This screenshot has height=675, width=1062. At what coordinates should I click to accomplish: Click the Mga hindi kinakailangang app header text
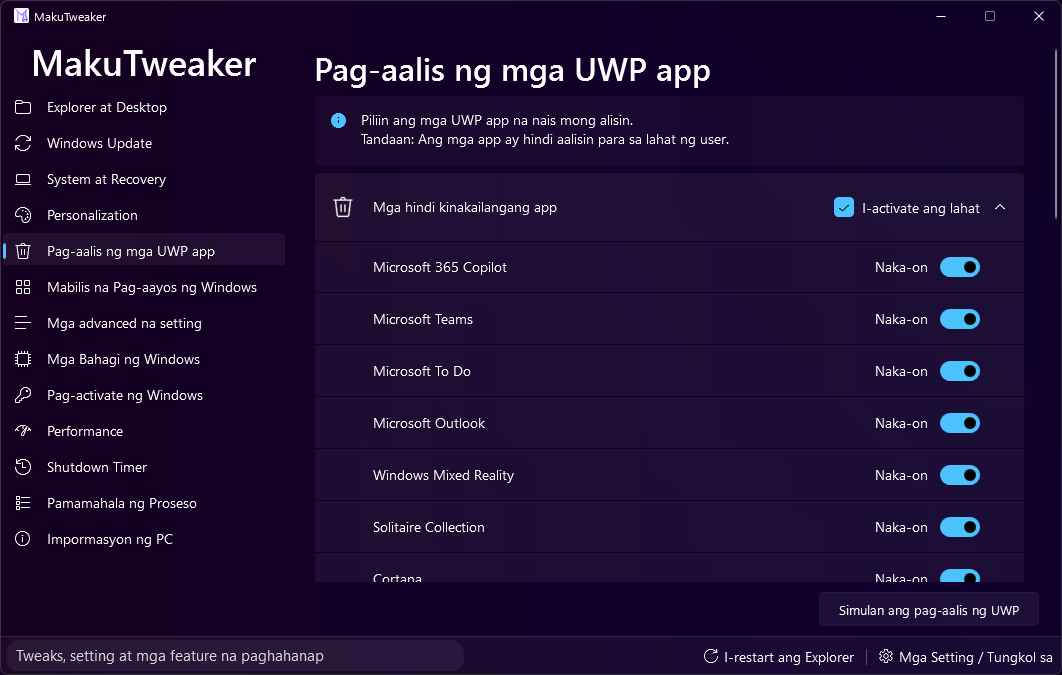(465, 207)
